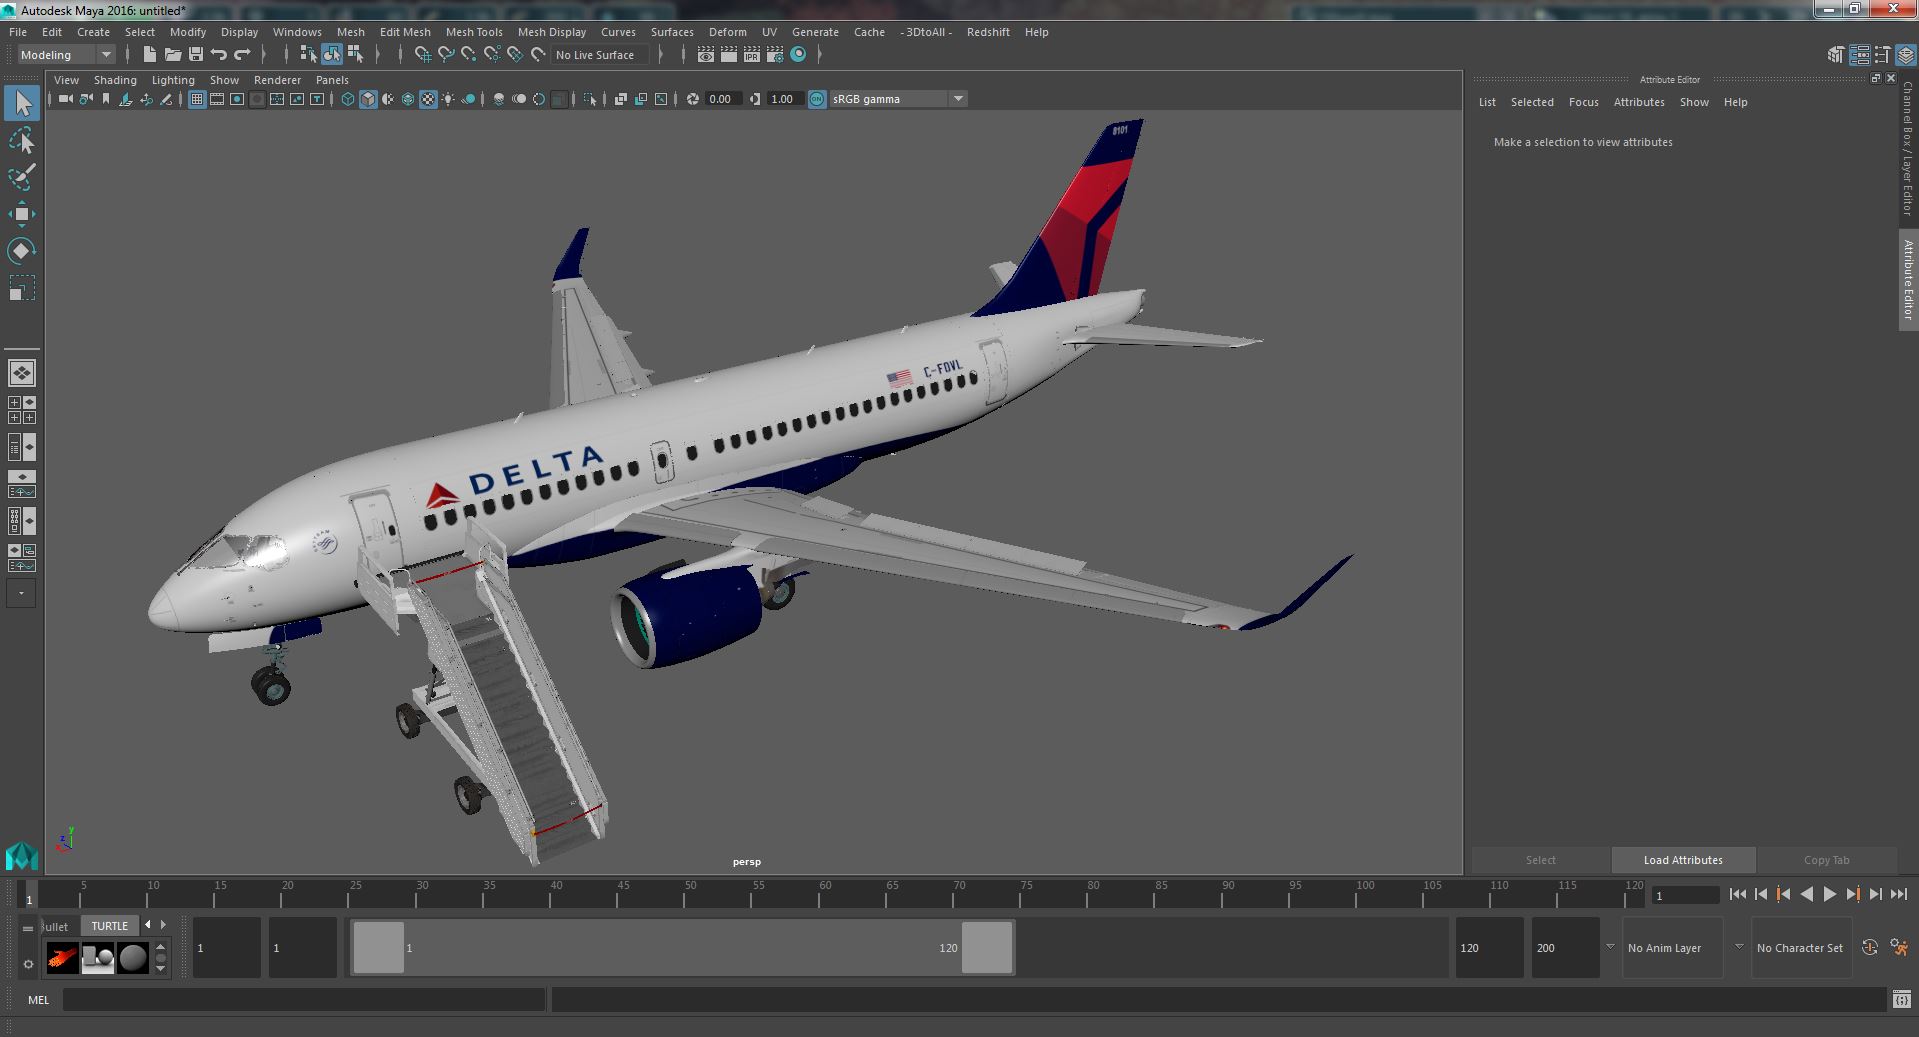Select by component type icon

tap(355, 55)
